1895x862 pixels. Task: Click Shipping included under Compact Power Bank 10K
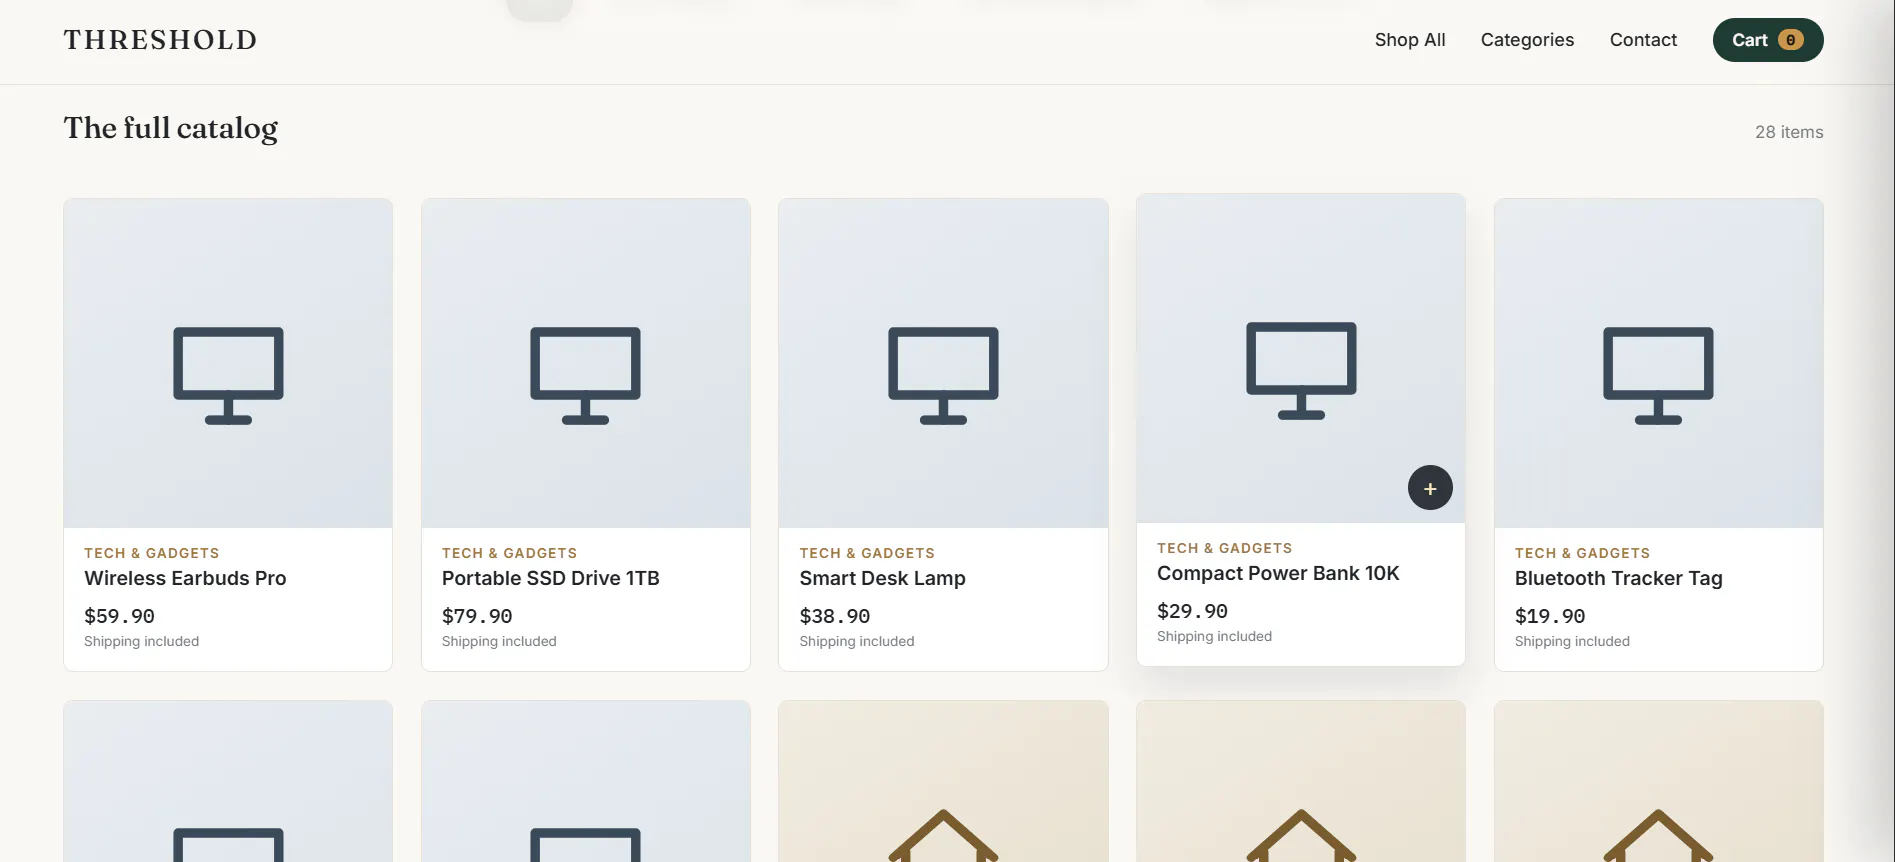click(1215, 636)
